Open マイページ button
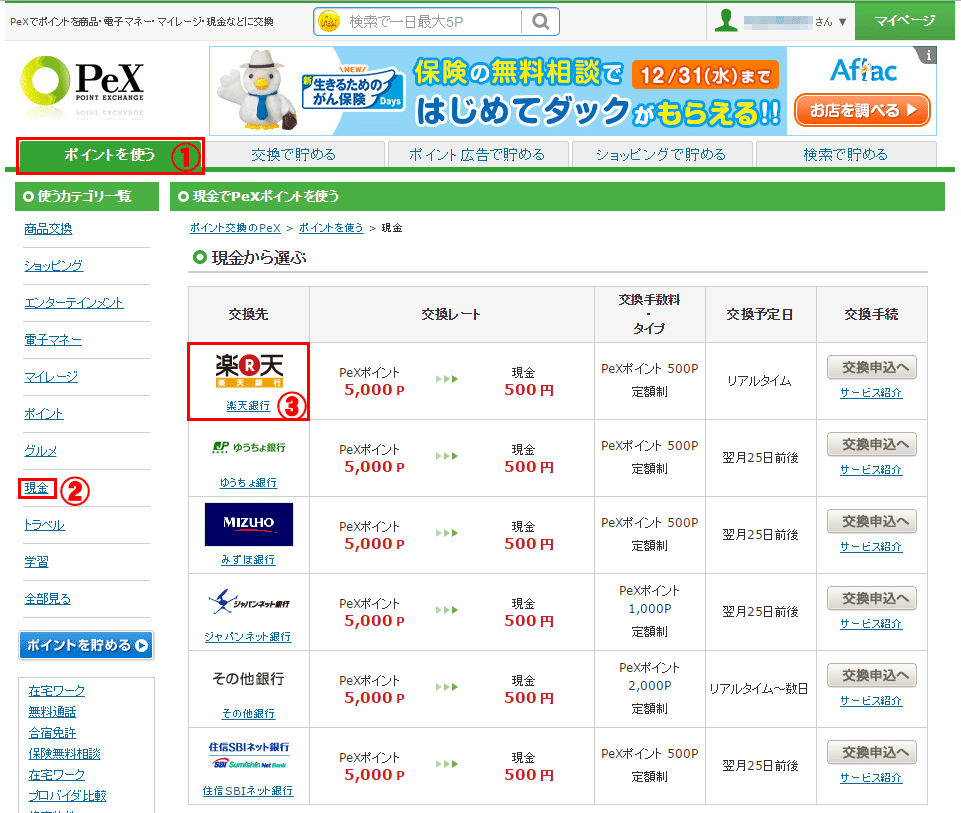The width and height of the screenshot is (961, 813). pyautogui.click(x=905, y=21)
